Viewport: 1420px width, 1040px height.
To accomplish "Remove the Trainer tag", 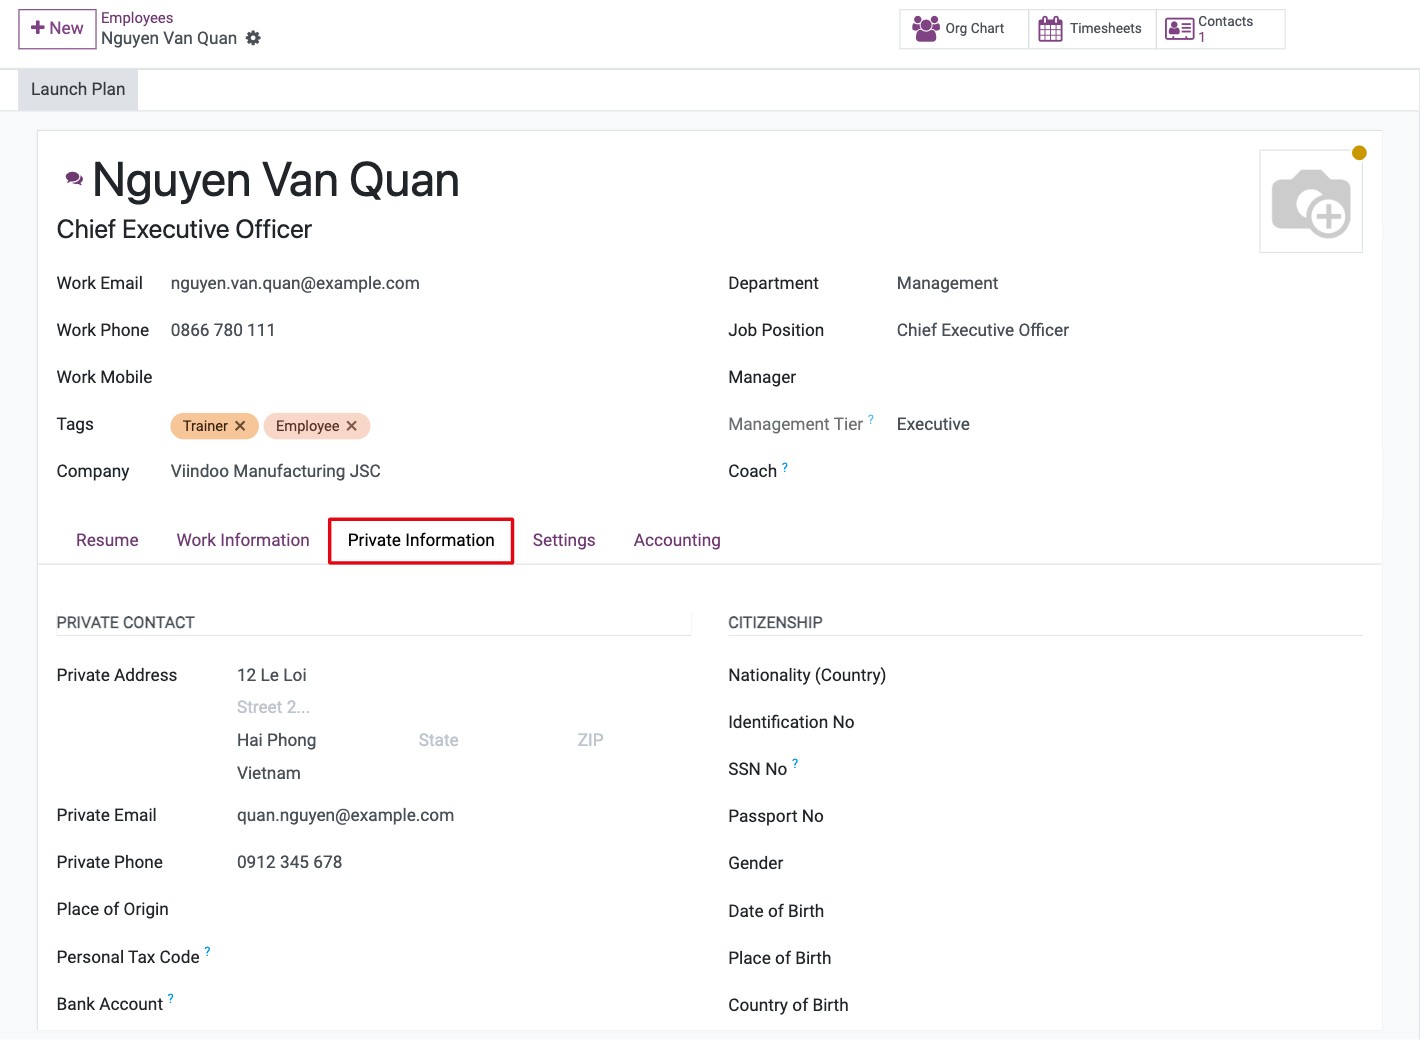I will coord(240,426).
